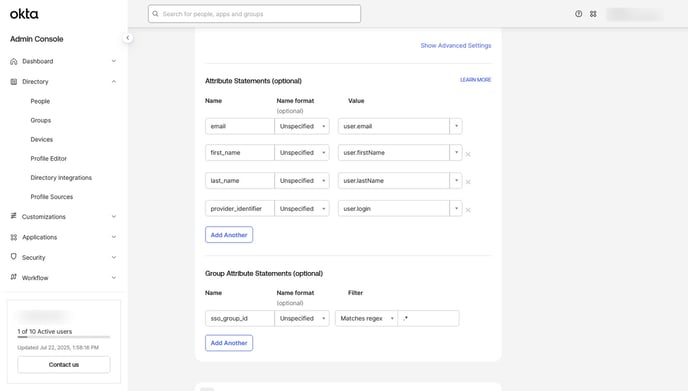
Task: Expand the Customizations chevron
Action: point(114,216)
